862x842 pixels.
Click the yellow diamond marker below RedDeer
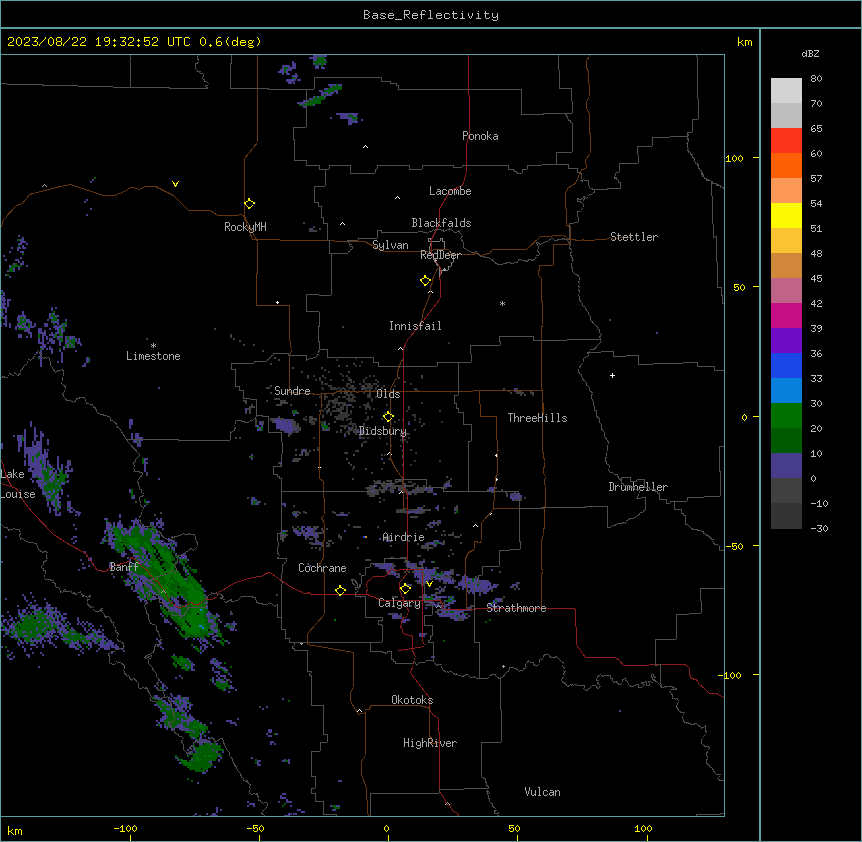426,281
